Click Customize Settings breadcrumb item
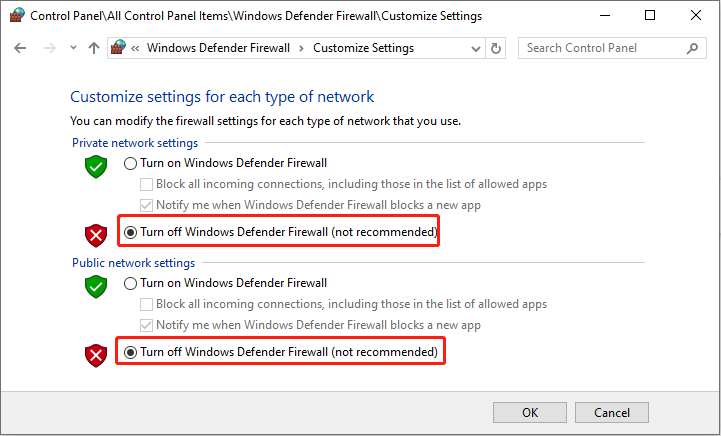The height and width of the screenshot is (436, 721). pos(363,48)
